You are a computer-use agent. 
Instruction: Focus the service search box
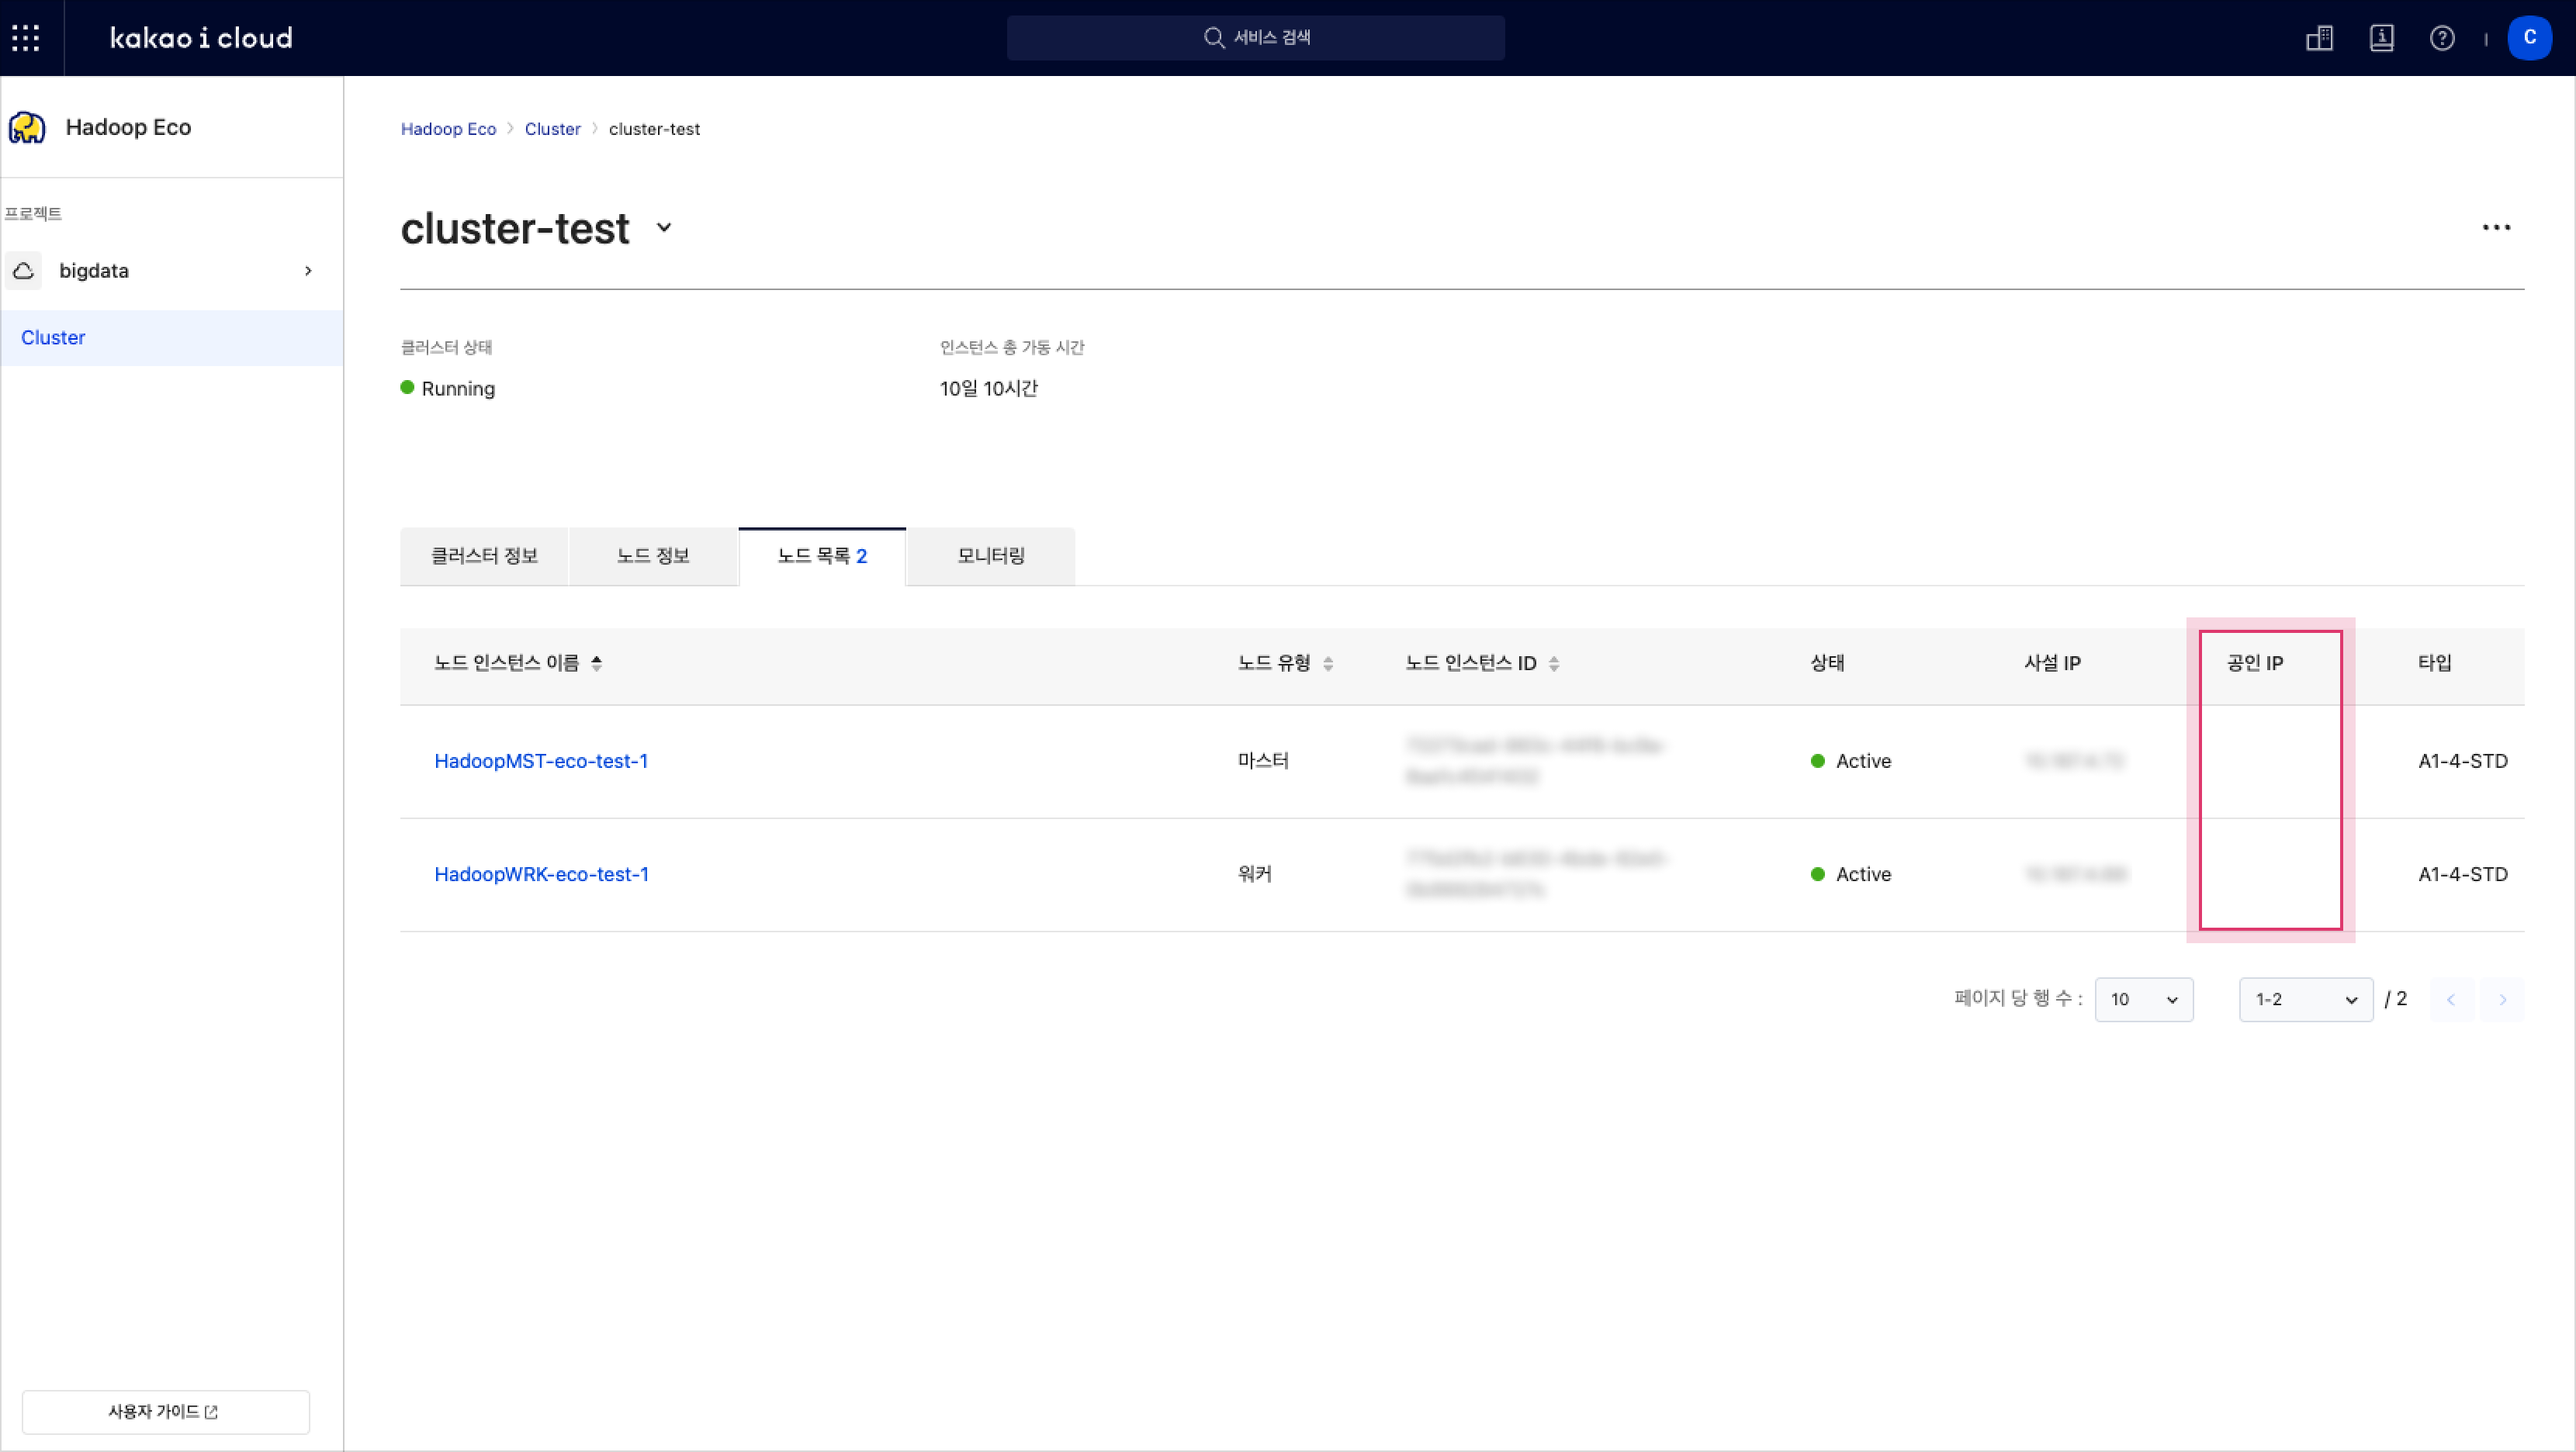point(1255,38)
